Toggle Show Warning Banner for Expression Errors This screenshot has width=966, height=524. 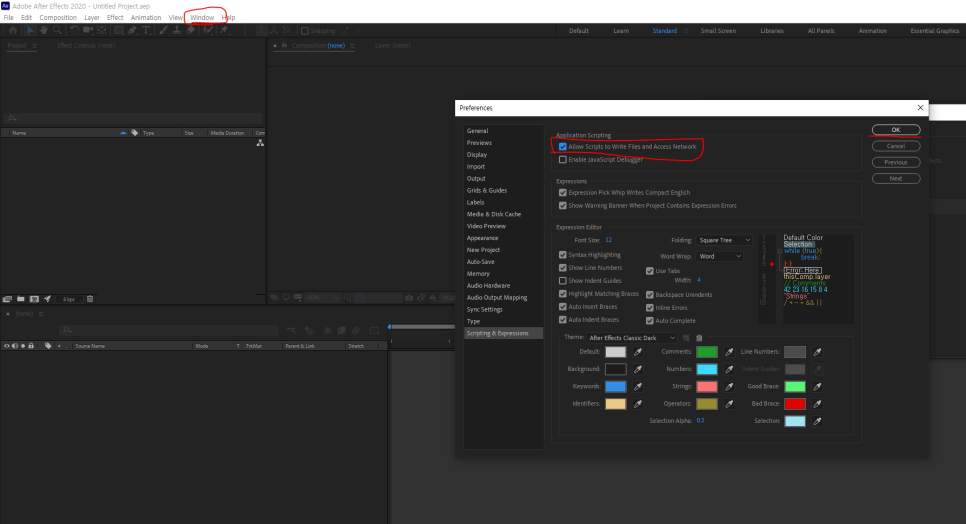562,206
